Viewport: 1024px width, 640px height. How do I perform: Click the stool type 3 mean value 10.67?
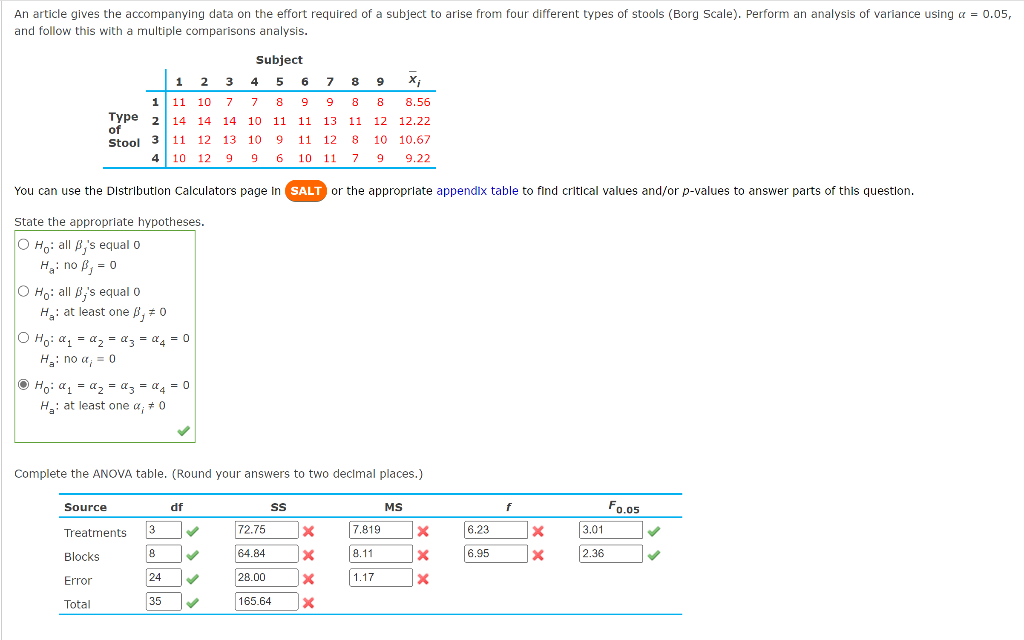tap(415, 140)
